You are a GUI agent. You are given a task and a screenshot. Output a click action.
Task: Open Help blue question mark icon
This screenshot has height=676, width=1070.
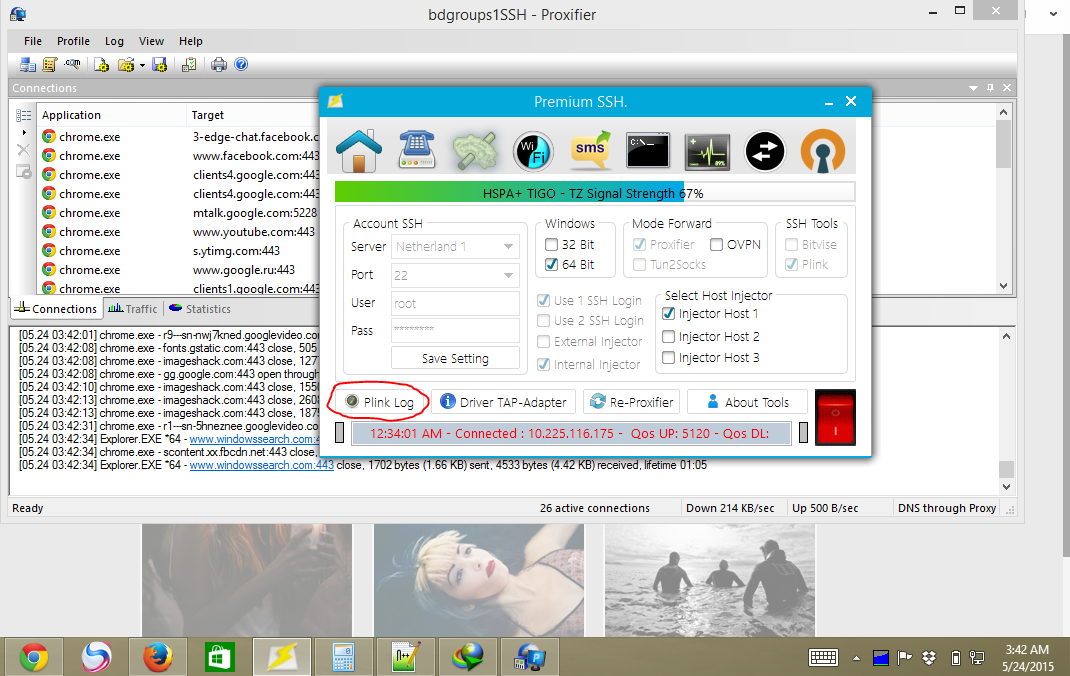coord(241,64)
